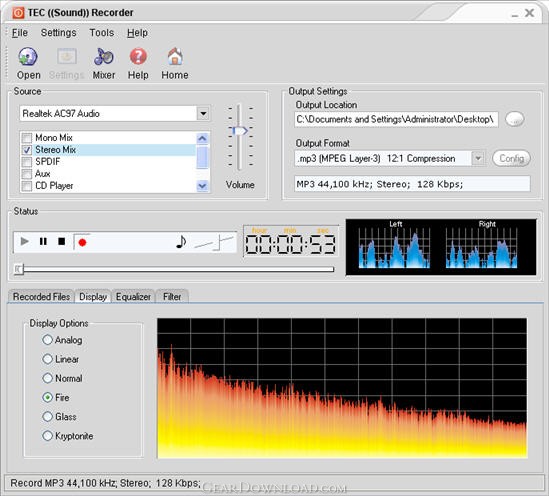Click the playback position slider handle
The width and height of the screenshot is (549, 496).
point(19,269)
